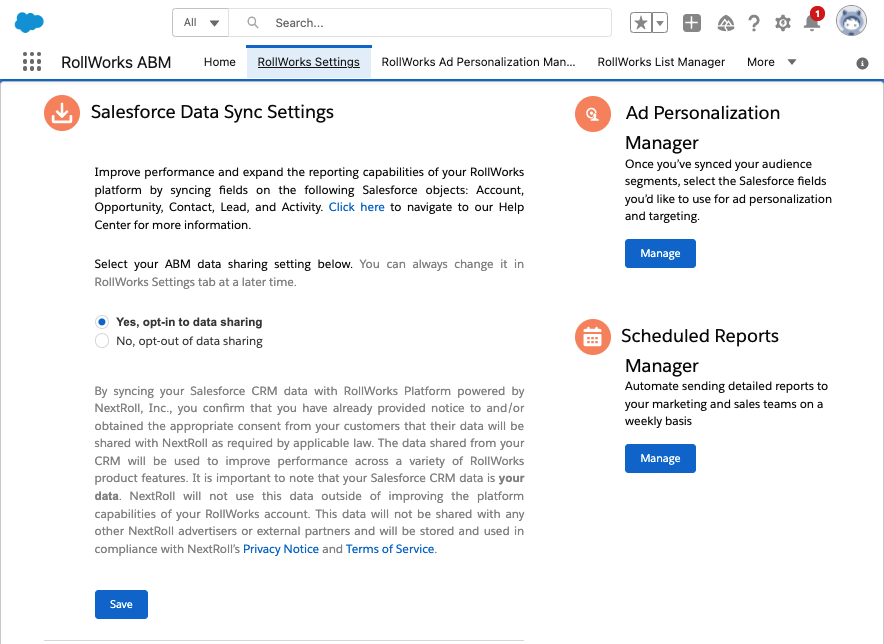Click the Salesforce cloud logo

coord(30,22)
